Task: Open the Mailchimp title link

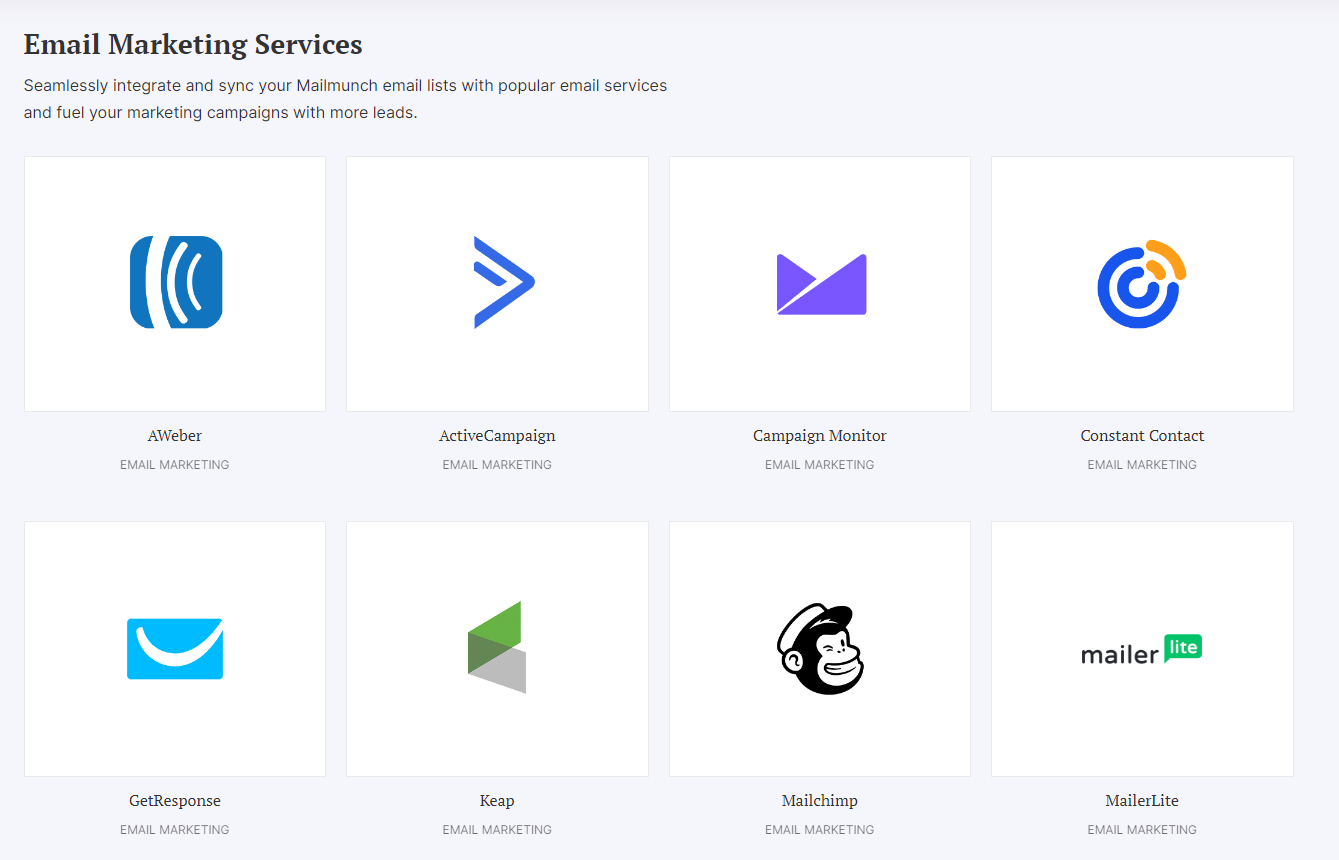Action: 820,801
